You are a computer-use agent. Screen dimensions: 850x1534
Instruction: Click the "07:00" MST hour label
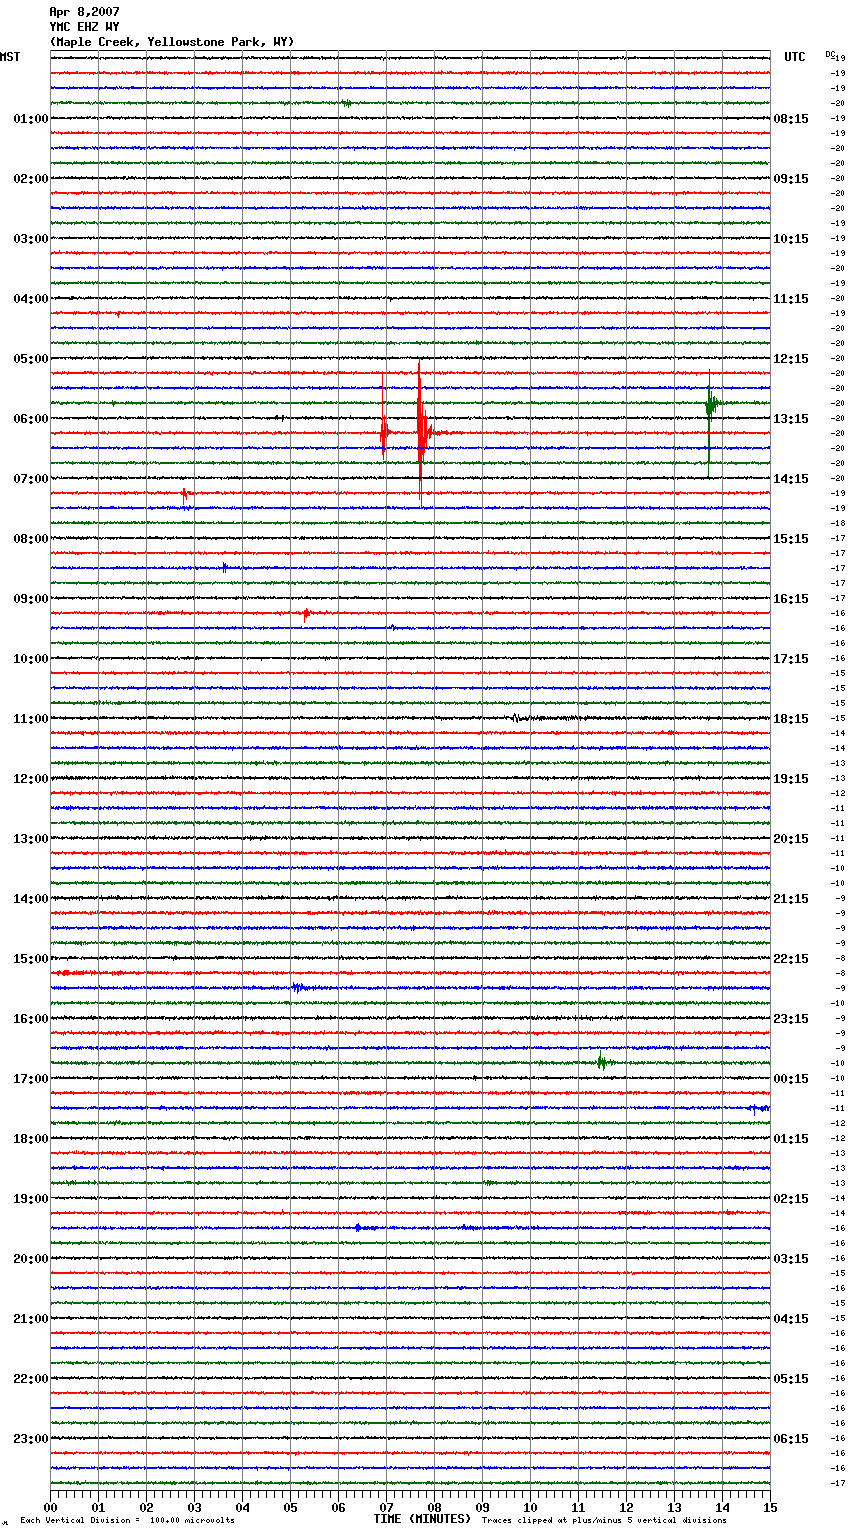31,479
